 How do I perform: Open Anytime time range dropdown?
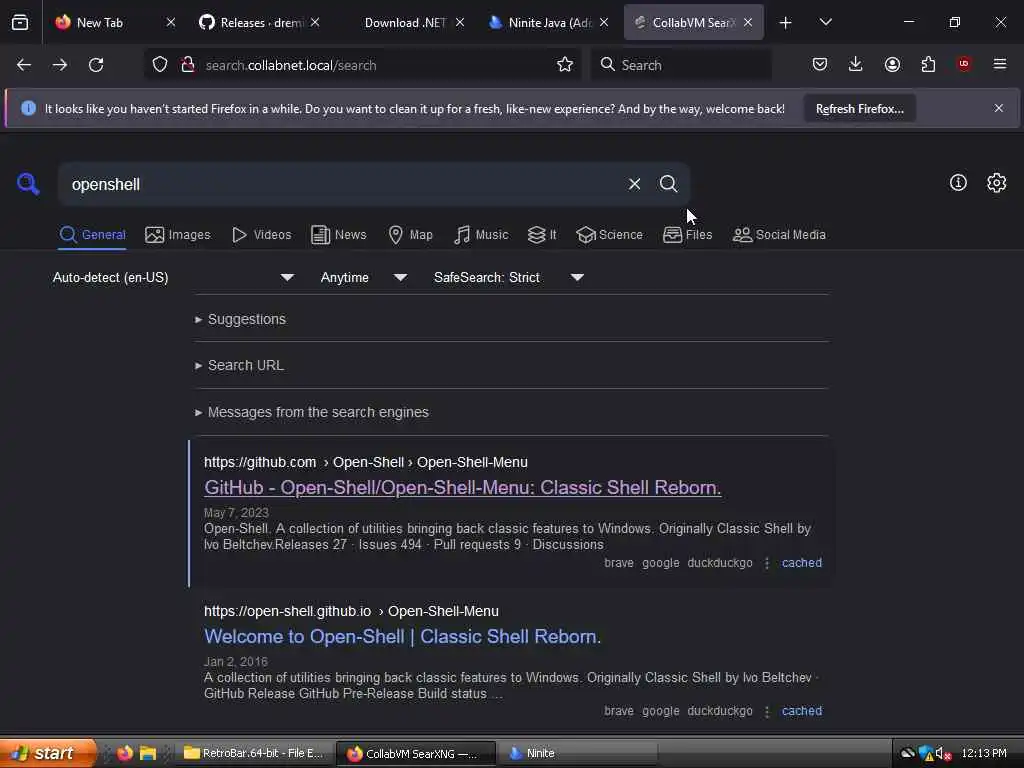pos(364,278)
